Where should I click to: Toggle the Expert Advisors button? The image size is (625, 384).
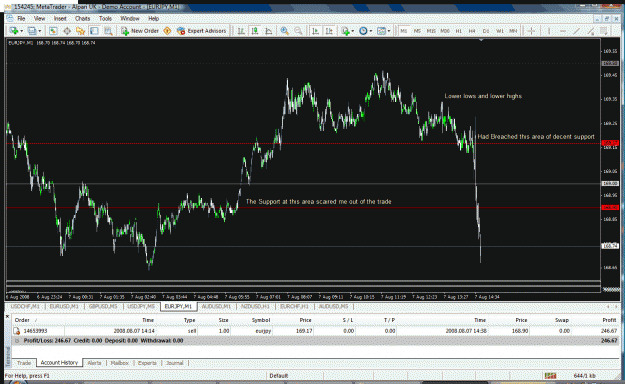pos(202,31)
